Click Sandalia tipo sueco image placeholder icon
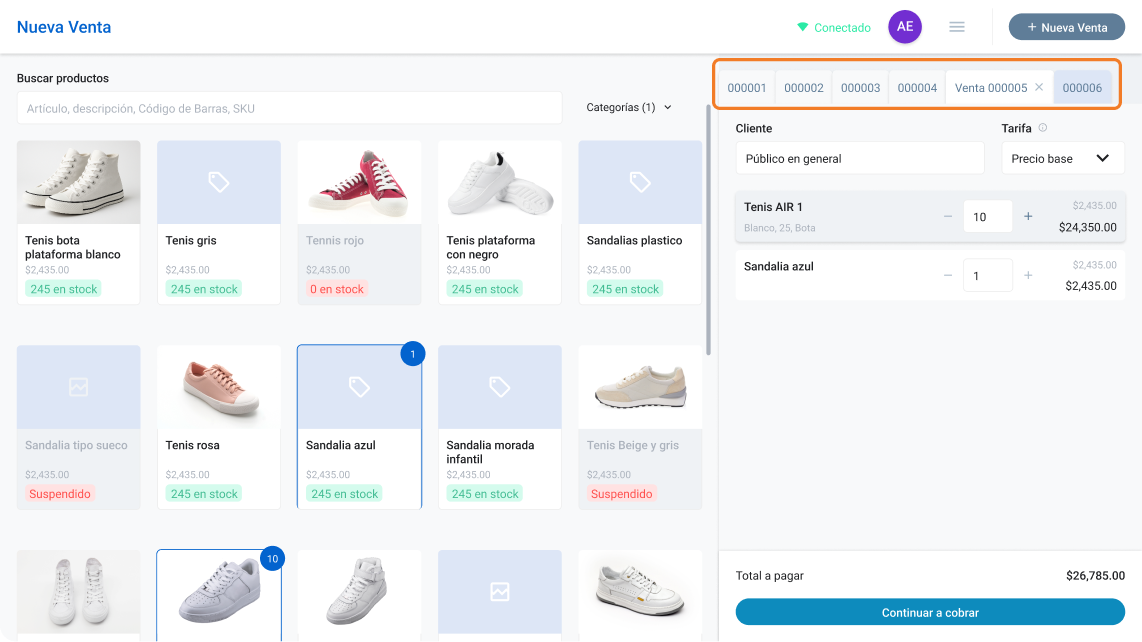 pos(79,386)
